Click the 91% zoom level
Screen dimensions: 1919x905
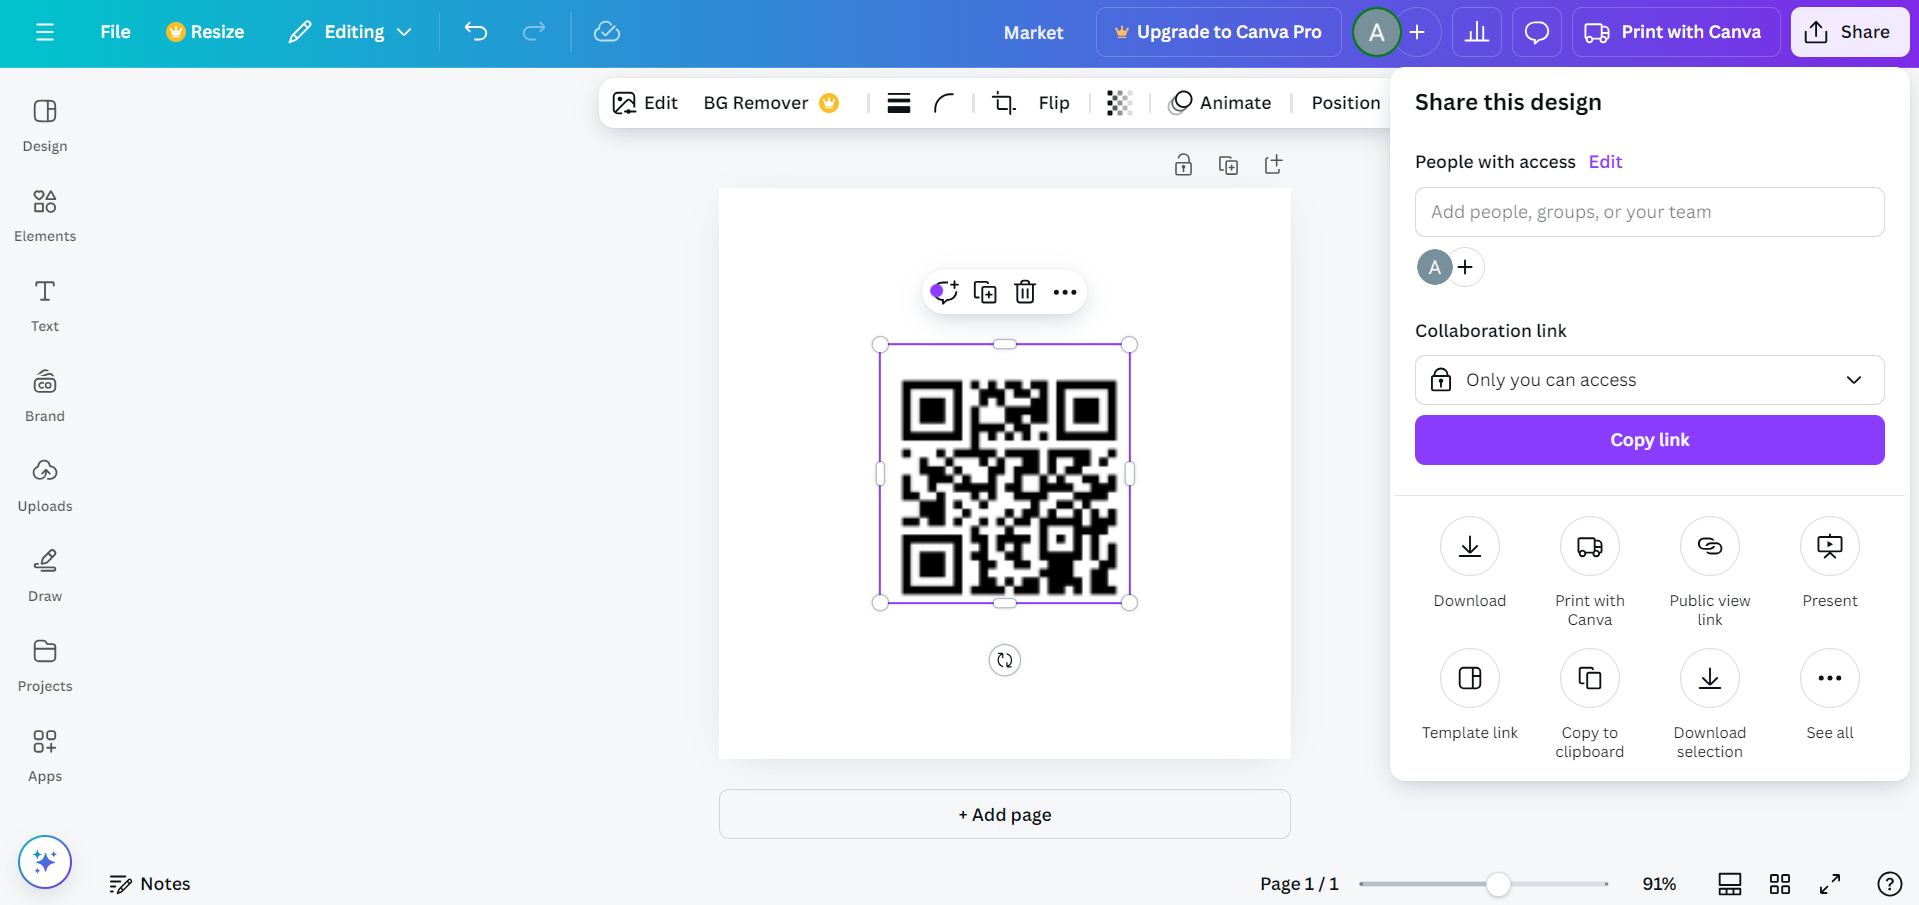click(x=1659, y=884)
